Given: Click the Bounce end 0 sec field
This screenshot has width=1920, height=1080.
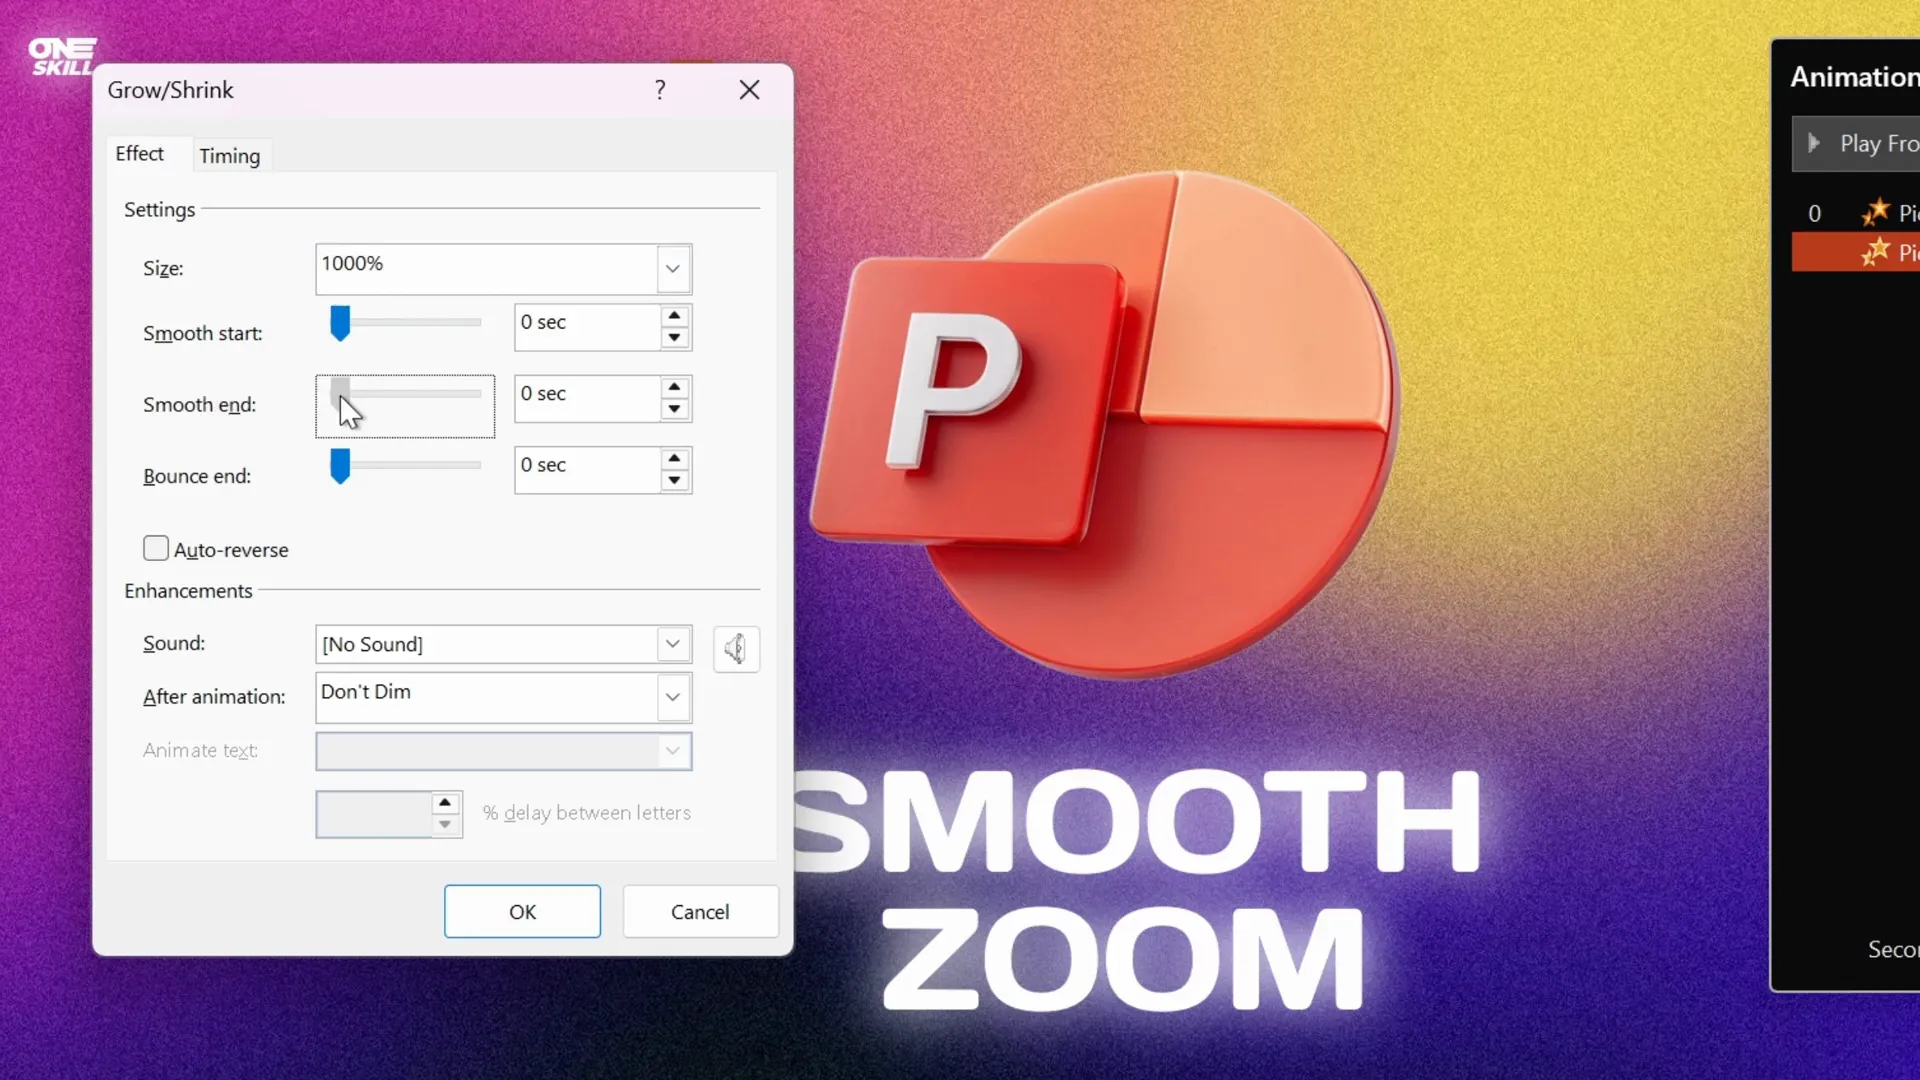Looking at the screenshot, I should pos(588,470).
